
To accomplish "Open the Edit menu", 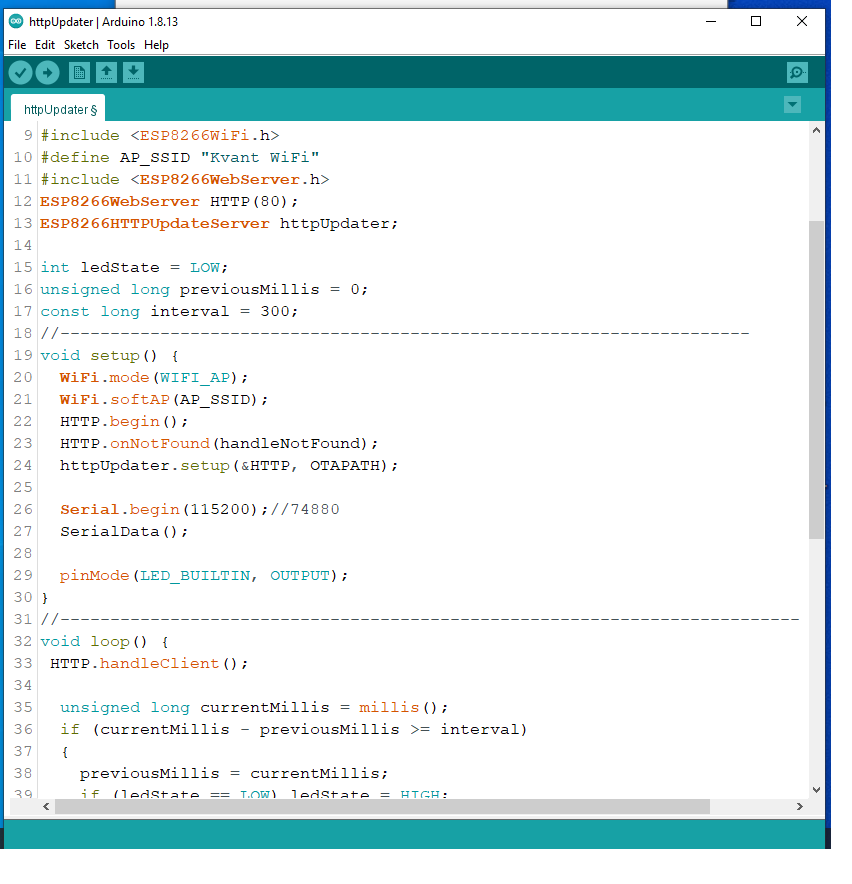I will click(x=45, y=45).
